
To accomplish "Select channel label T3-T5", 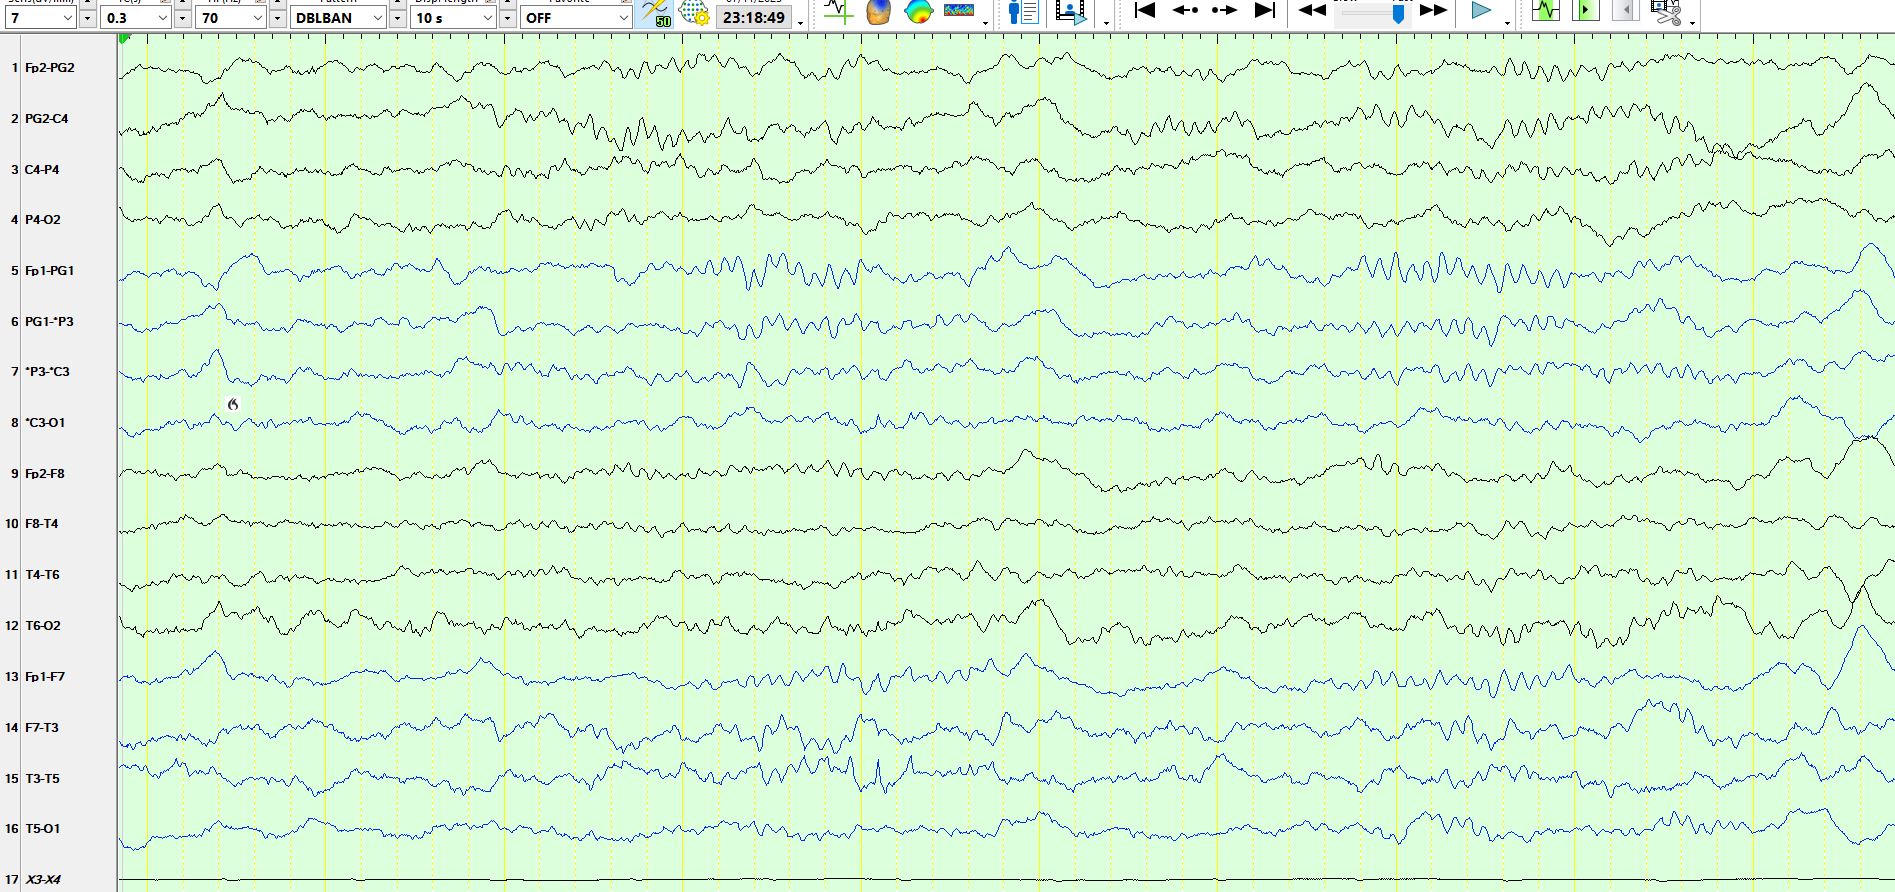I will [x=42, y=779].
